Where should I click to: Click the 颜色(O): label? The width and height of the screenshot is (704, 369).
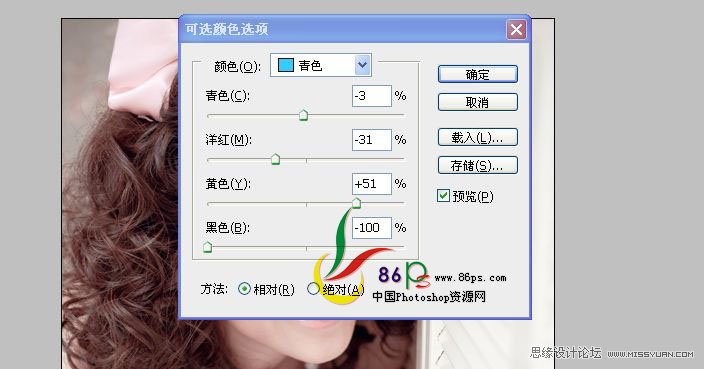click(238, 66)
